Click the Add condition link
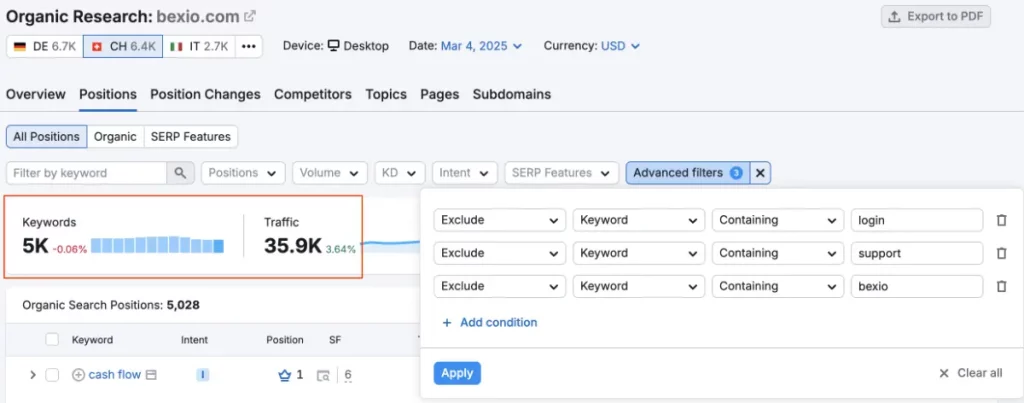Screen dimensions: 1024x403 click(x=490, y=322)
